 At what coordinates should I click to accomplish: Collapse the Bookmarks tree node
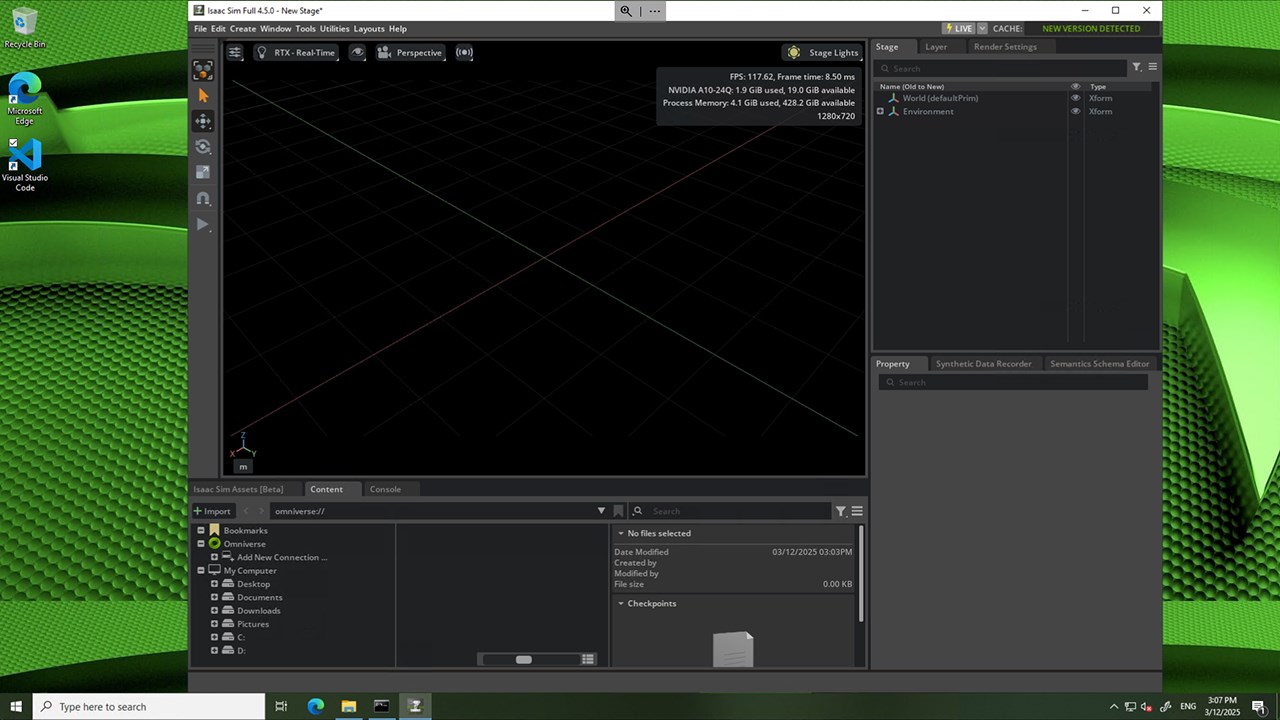(201, 531)
